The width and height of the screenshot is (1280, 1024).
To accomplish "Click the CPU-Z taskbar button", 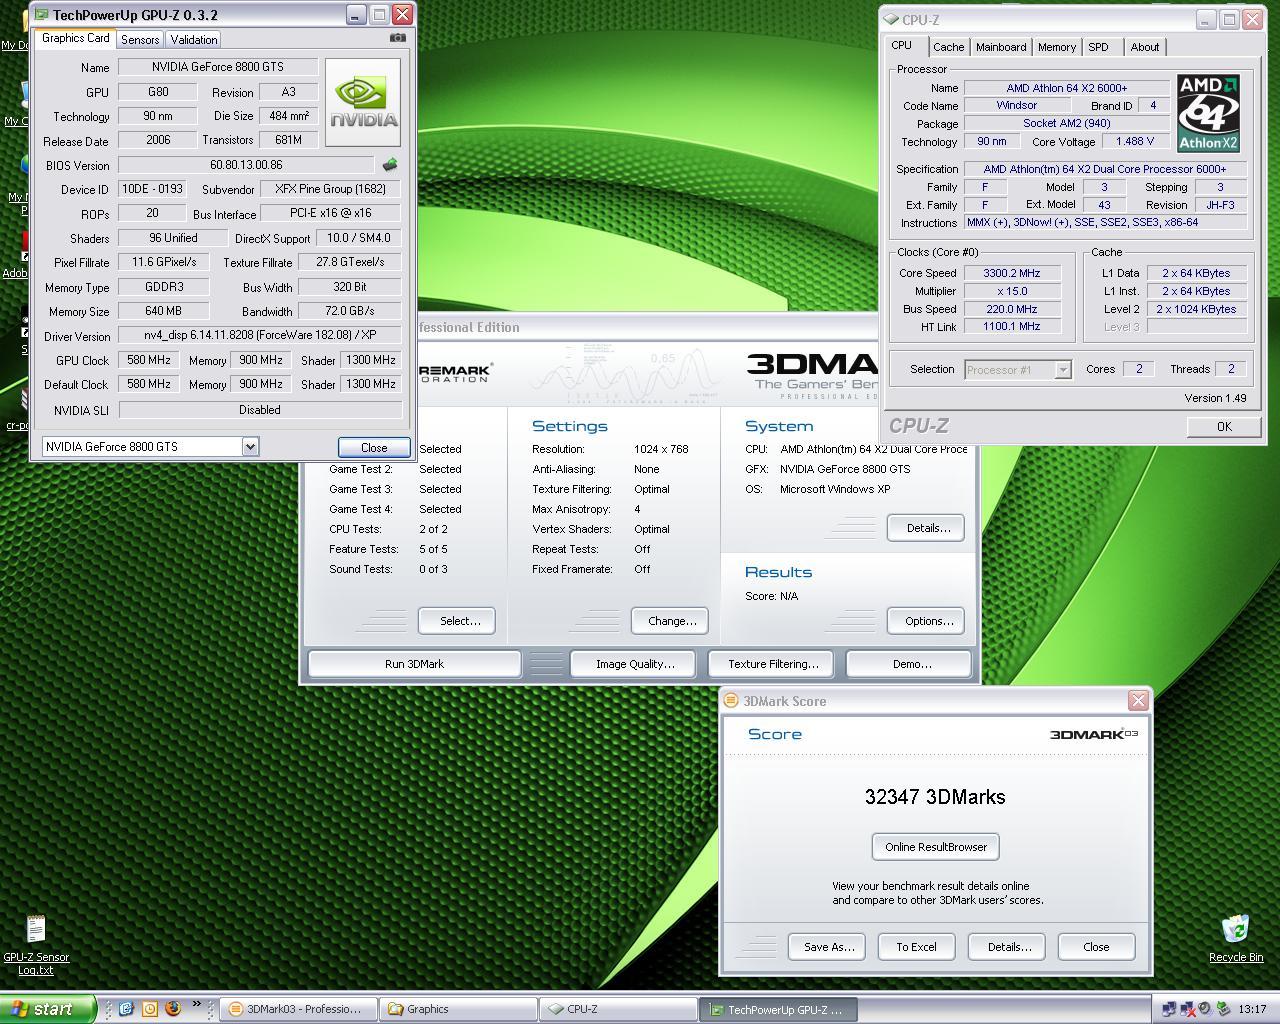I will pyautogui.click(x=618, y=1009).
